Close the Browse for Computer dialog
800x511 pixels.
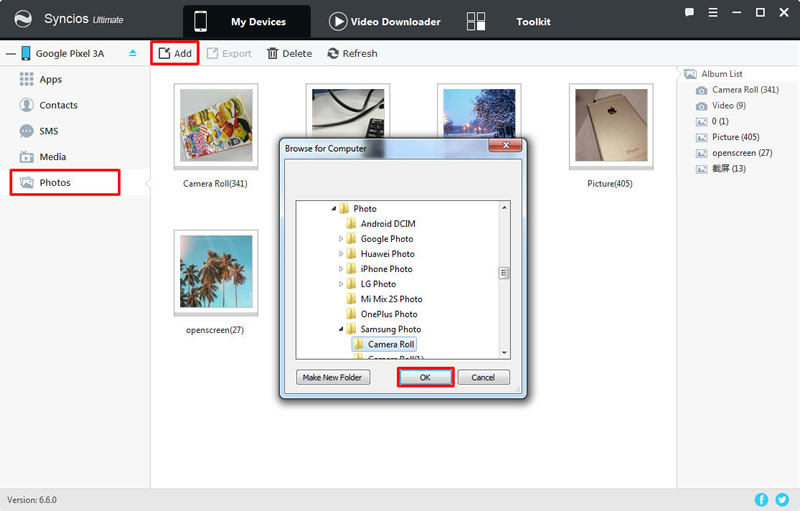pos(505,145)
